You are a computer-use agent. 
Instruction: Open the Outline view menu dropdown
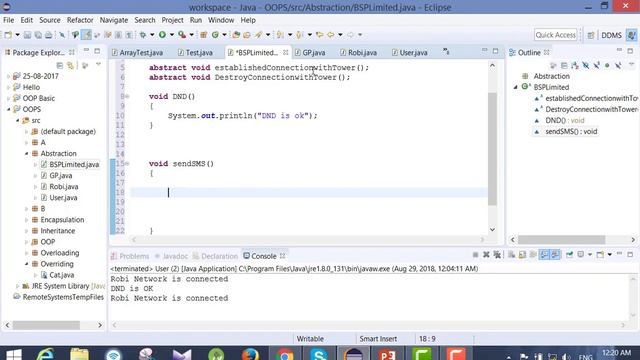pos(631,65)
